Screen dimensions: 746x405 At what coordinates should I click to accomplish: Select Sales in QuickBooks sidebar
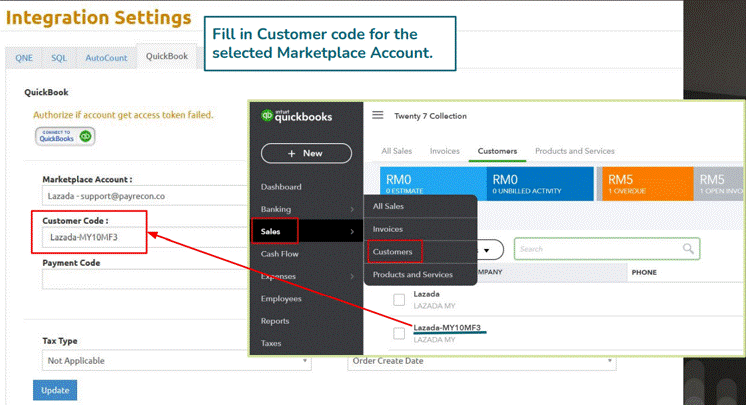click(x=270, y=231)
